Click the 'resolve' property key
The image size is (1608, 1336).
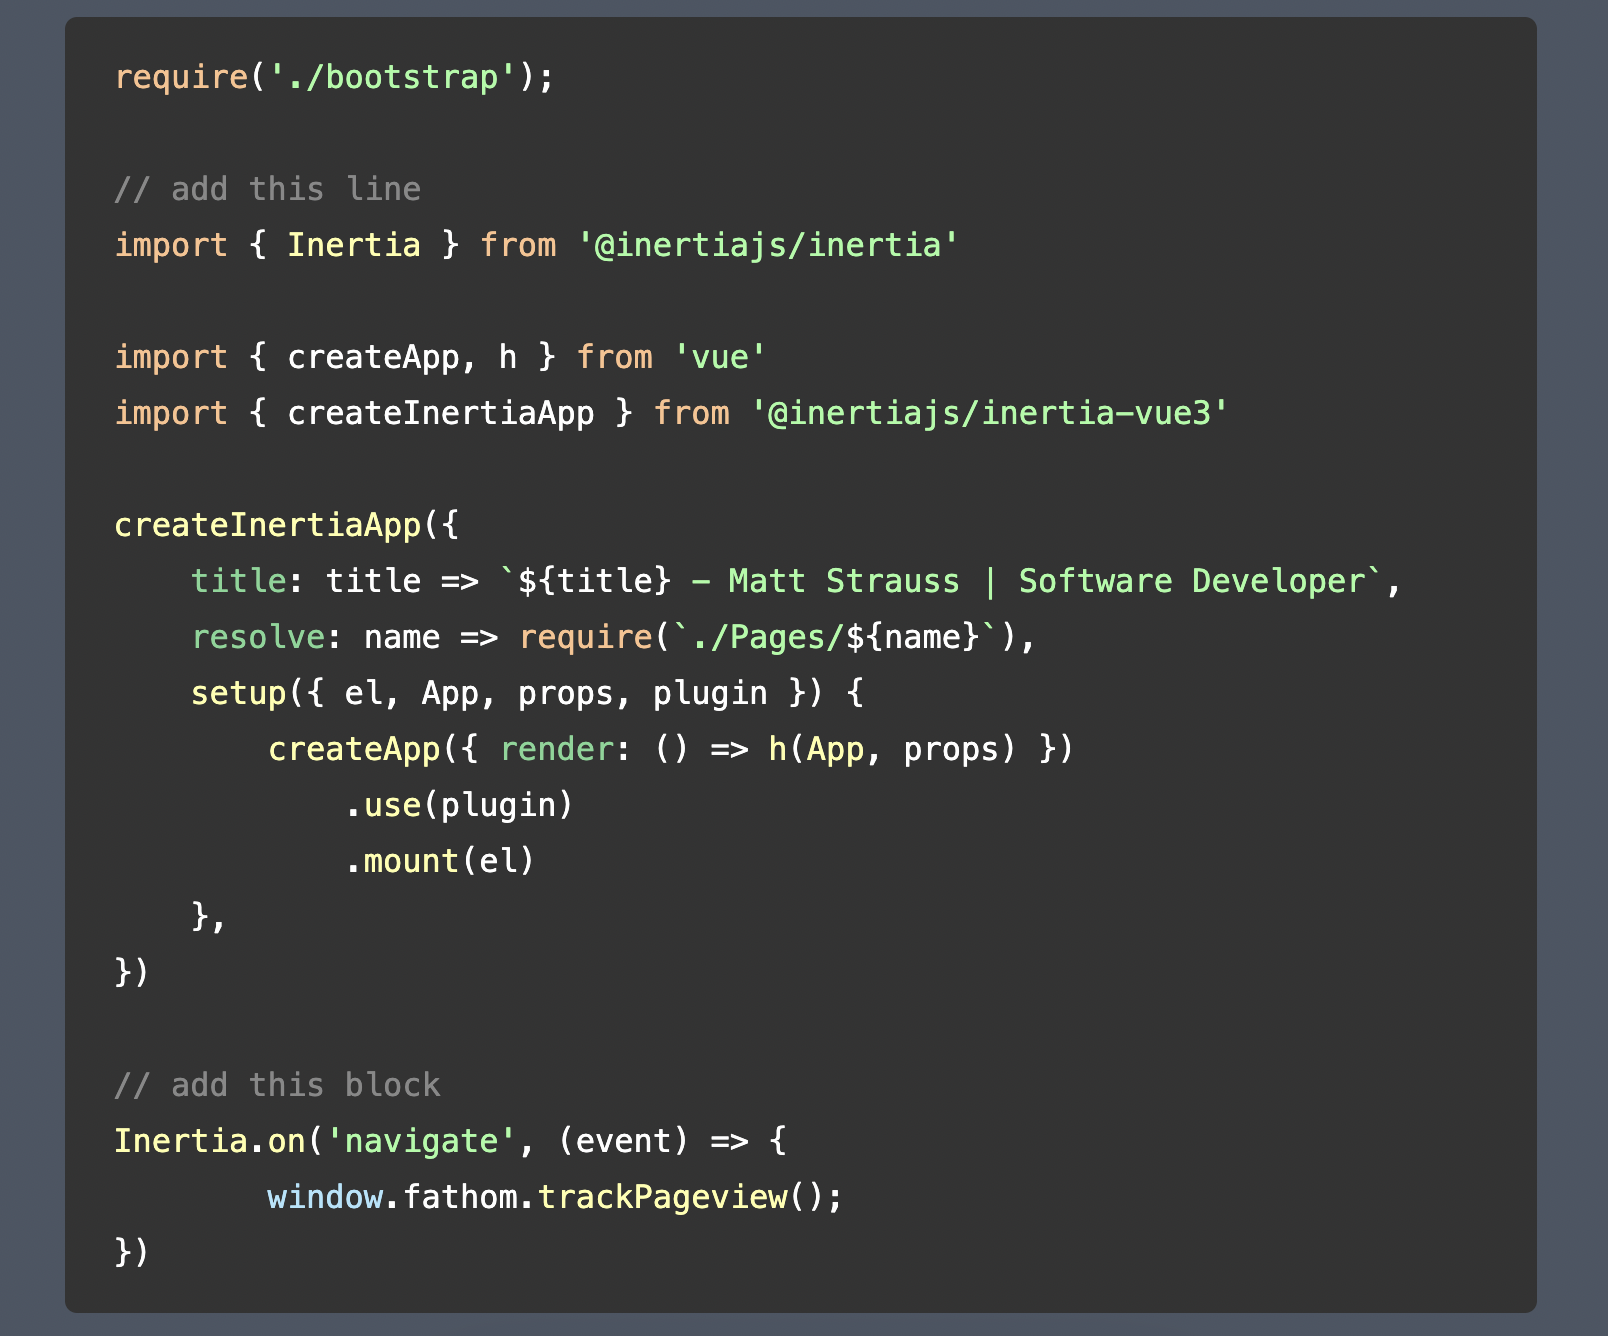pos(257,637)
